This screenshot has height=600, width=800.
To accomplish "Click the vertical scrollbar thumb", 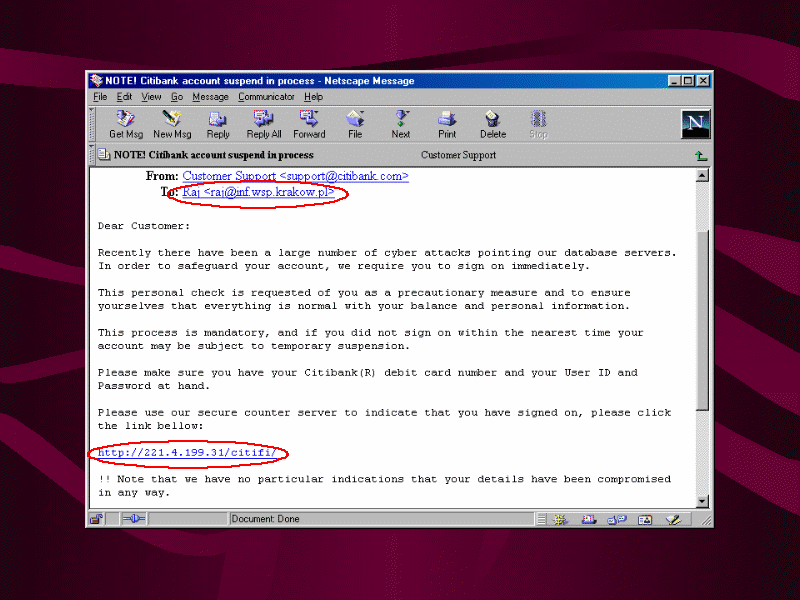I will point(702,320).
